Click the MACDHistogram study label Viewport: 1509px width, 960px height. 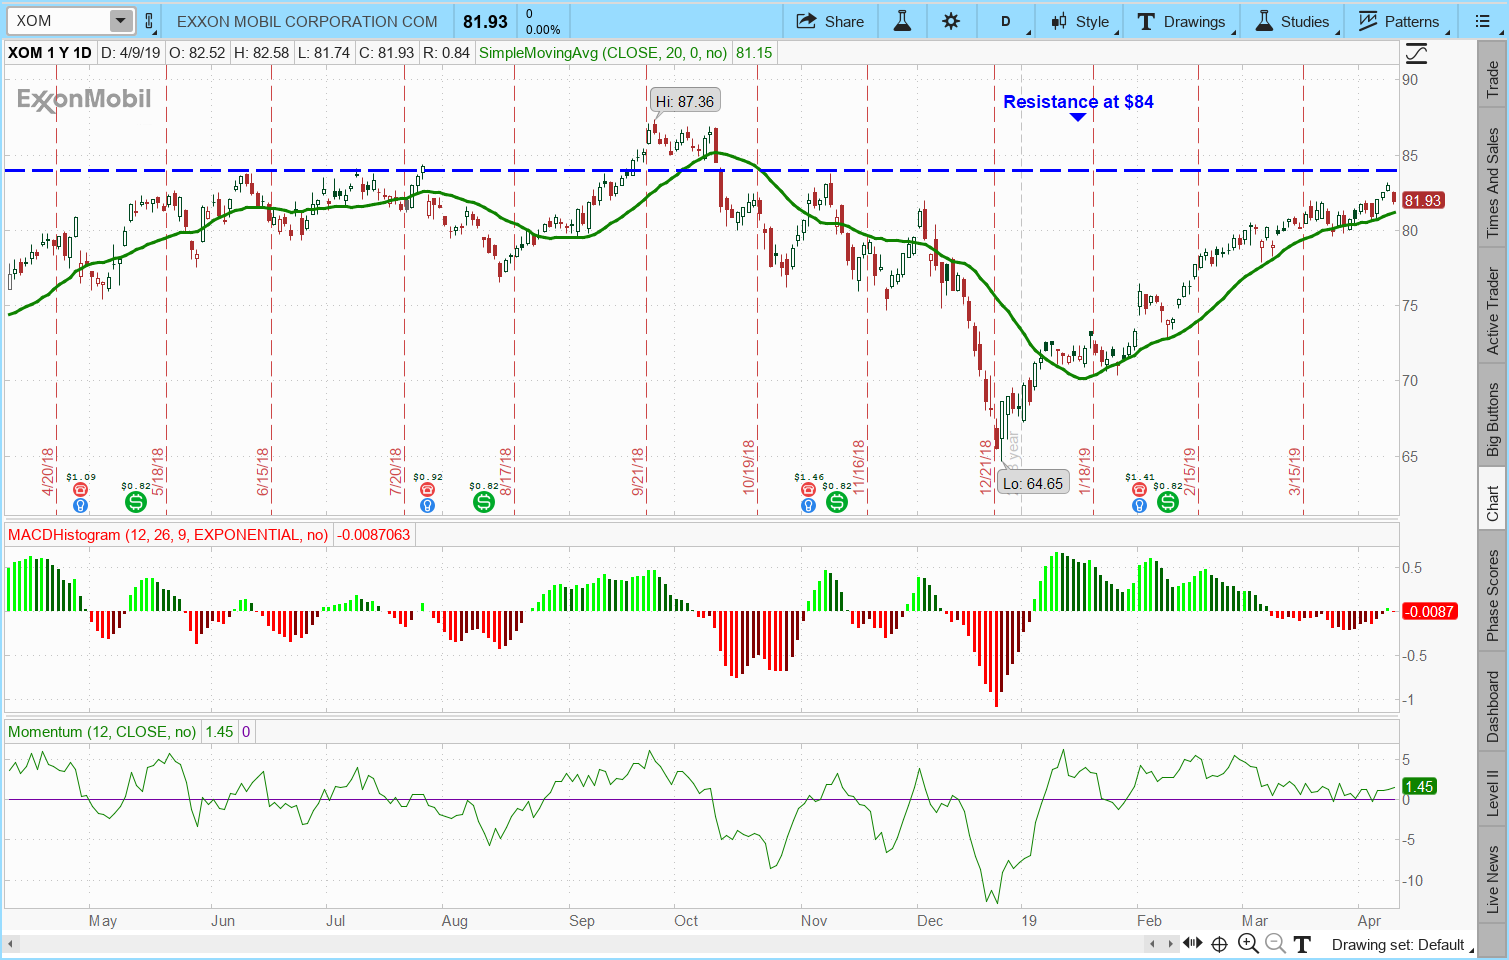(168, 535)
